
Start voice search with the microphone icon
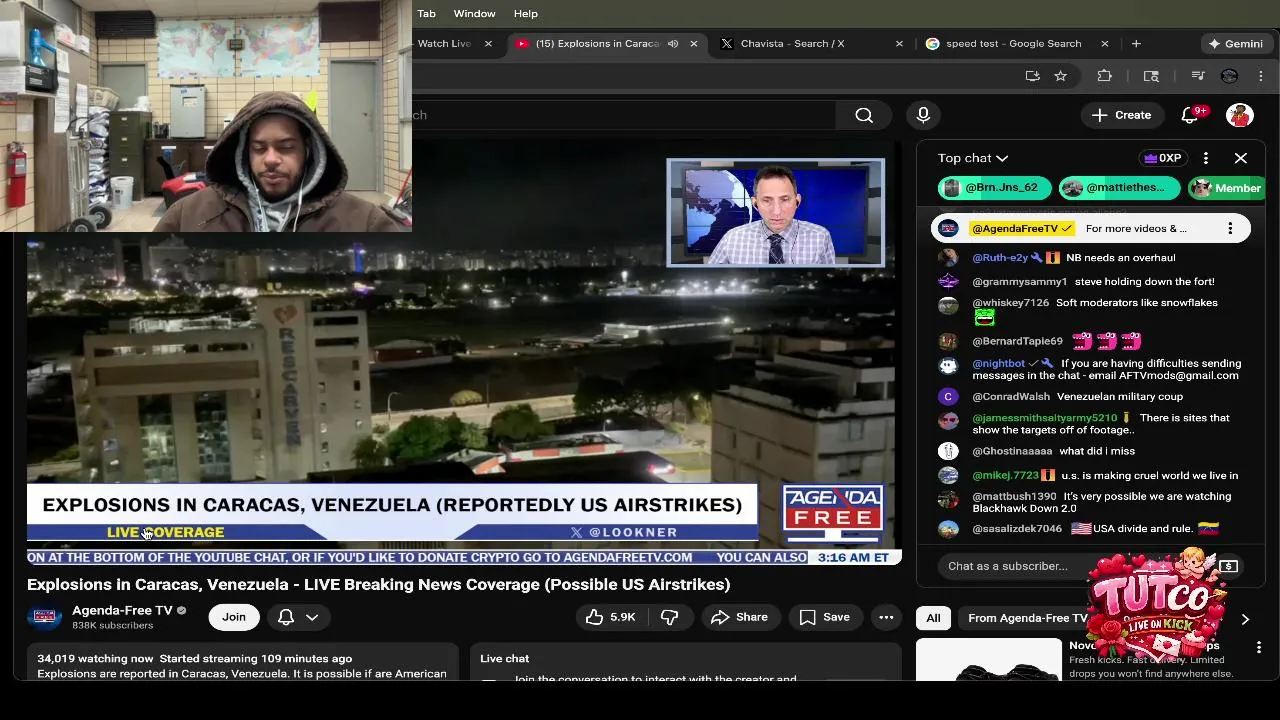[923, 115]
